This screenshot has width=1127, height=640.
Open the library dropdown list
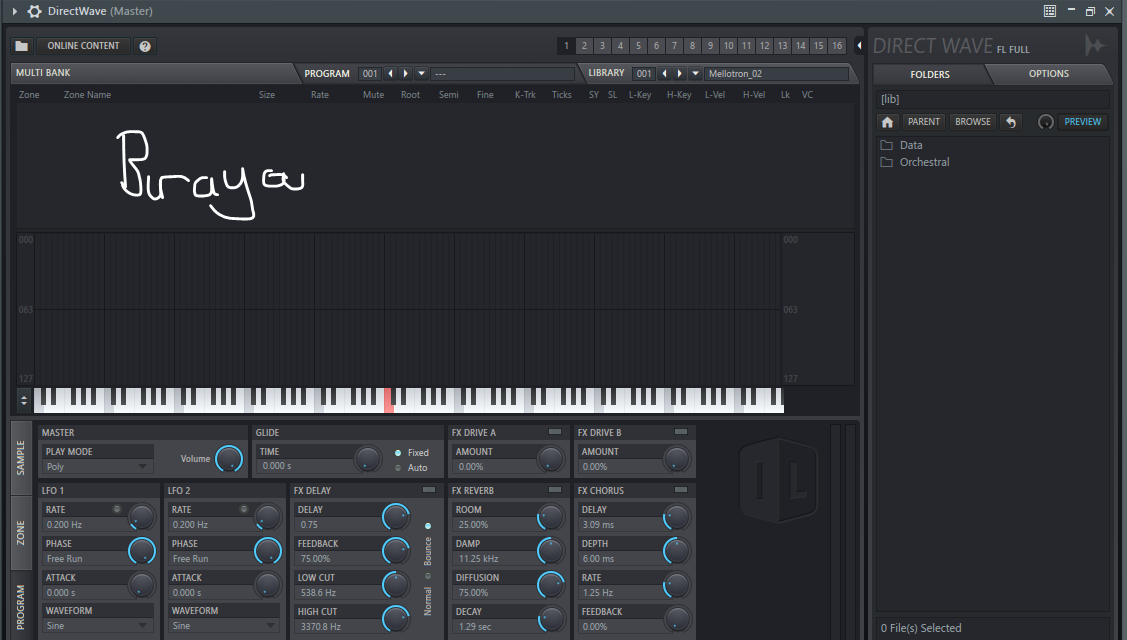coord(695,73)
